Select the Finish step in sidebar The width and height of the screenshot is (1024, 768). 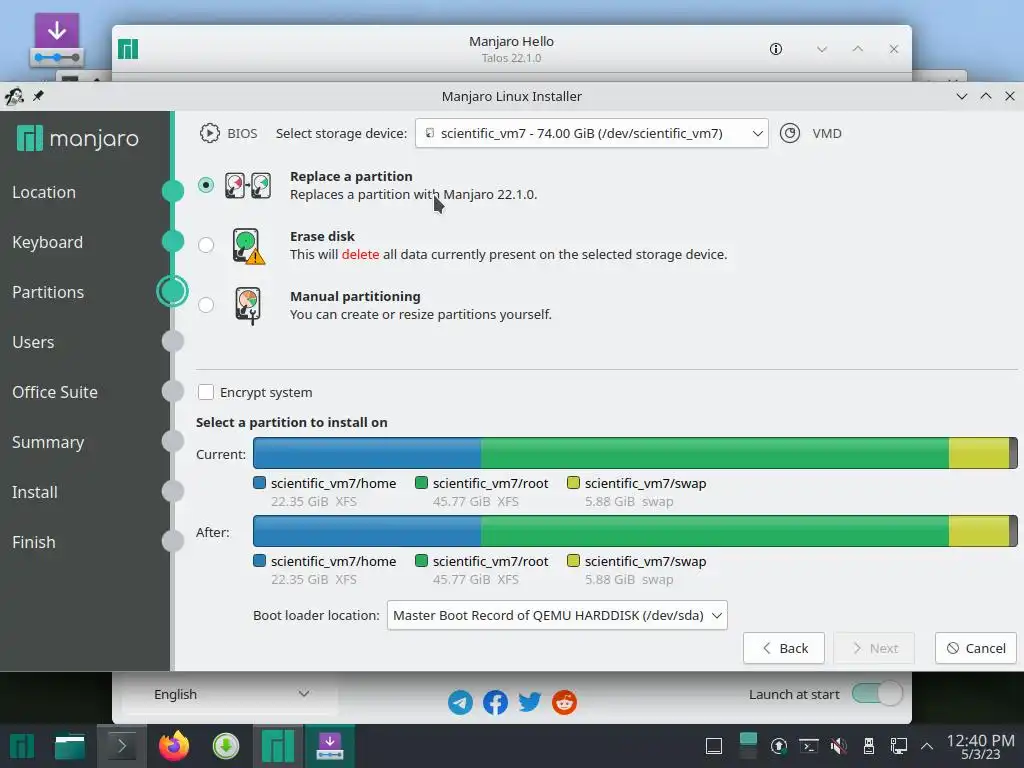click(34, 542)
